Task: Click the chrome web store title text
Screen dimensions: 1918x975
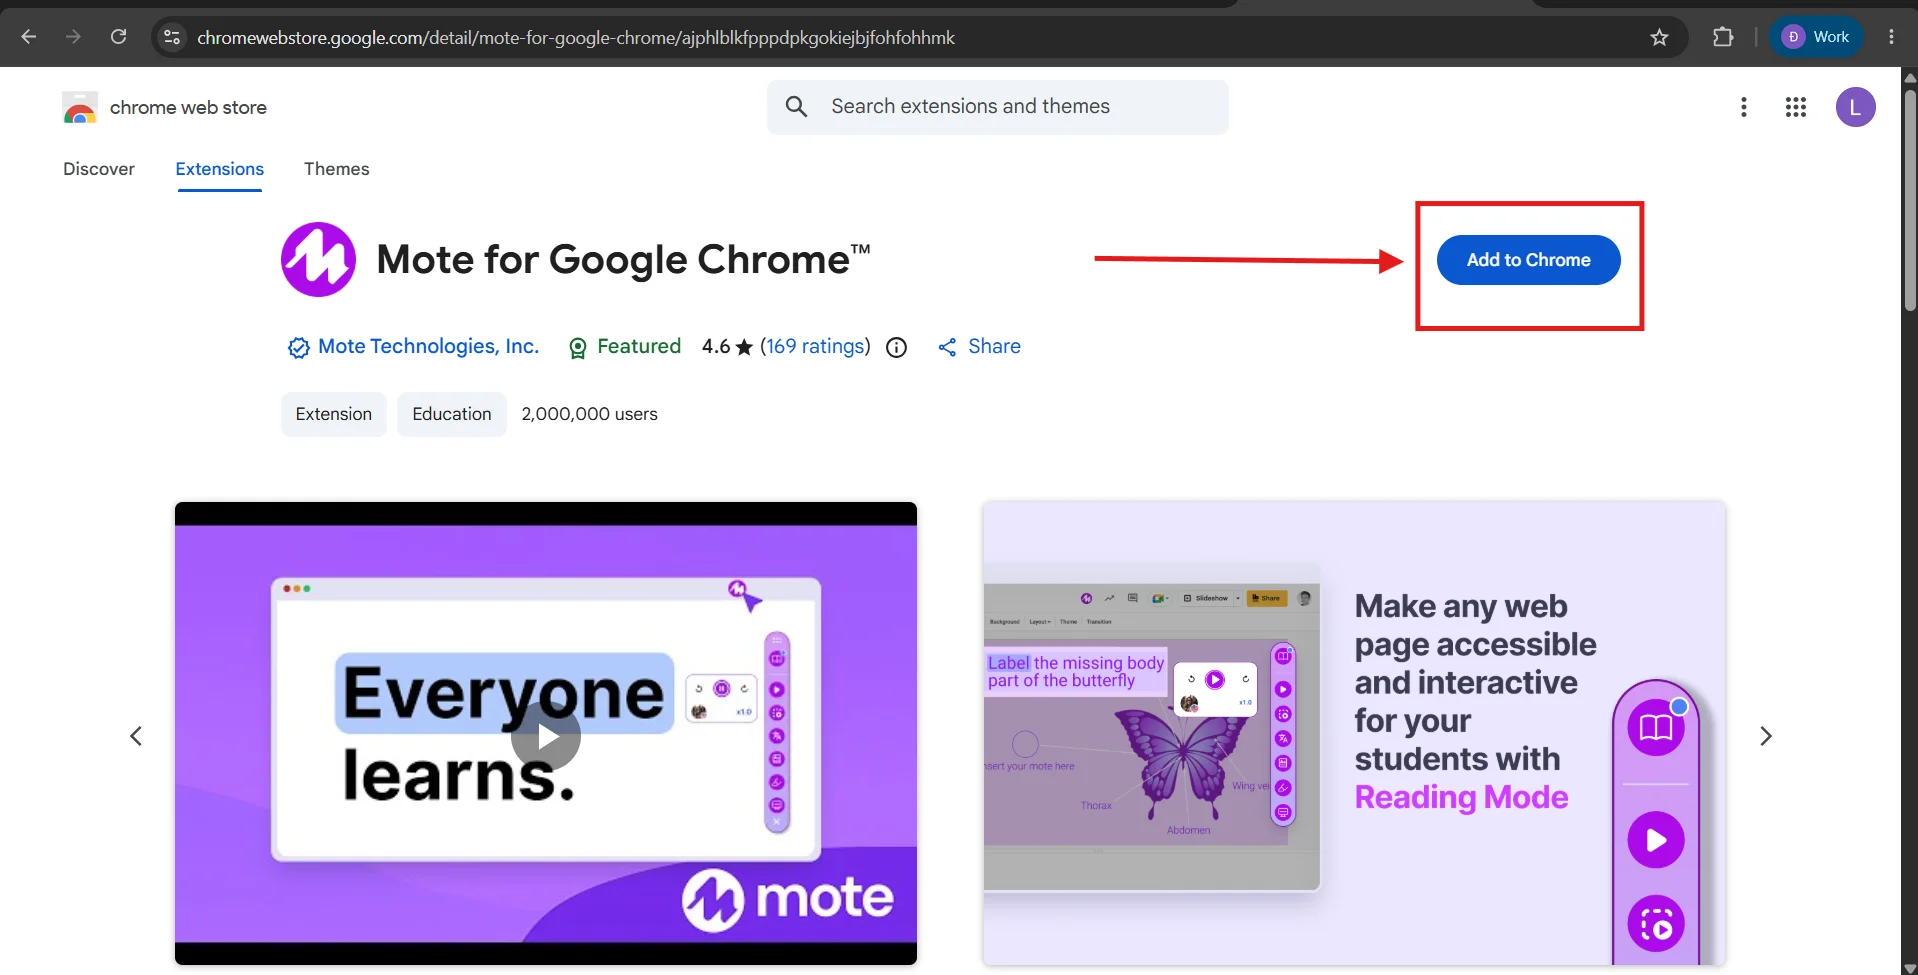Action: (188, 107)
